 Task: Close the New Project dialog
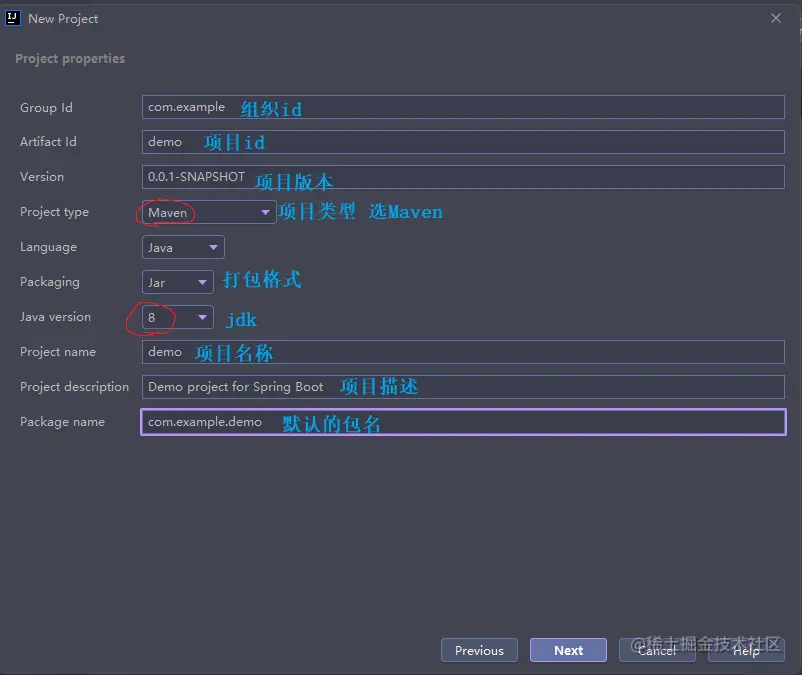(775, 18)
